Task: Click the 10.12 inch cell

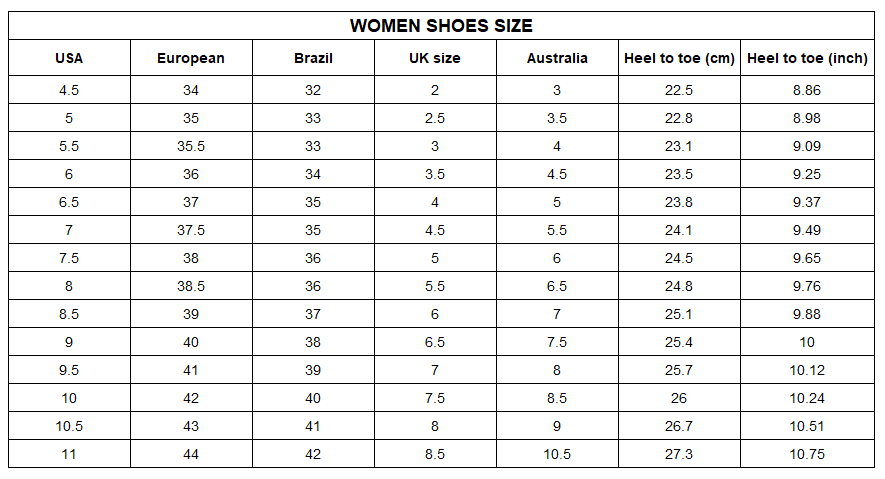Action: [x=807, y=370]
